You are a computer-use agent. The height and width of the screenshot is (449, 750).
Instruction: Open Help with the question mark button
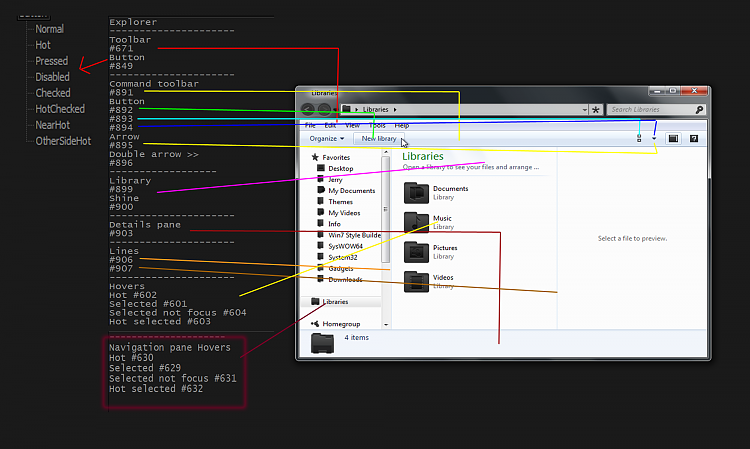pos(694,139)
